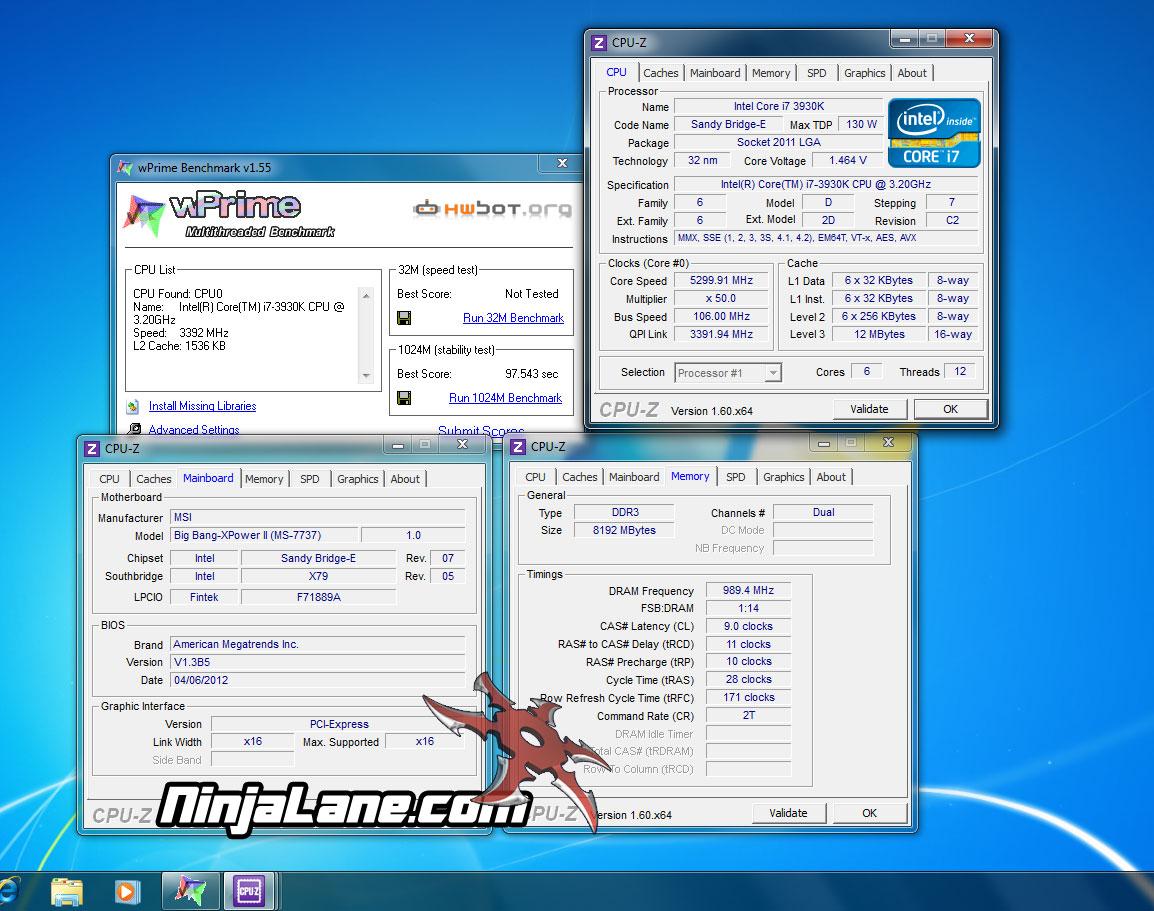Open Windows Media Player from taskbar
Image resolution: width=1154 pixels, height=911 pixels.
click(x=127, y=892)
